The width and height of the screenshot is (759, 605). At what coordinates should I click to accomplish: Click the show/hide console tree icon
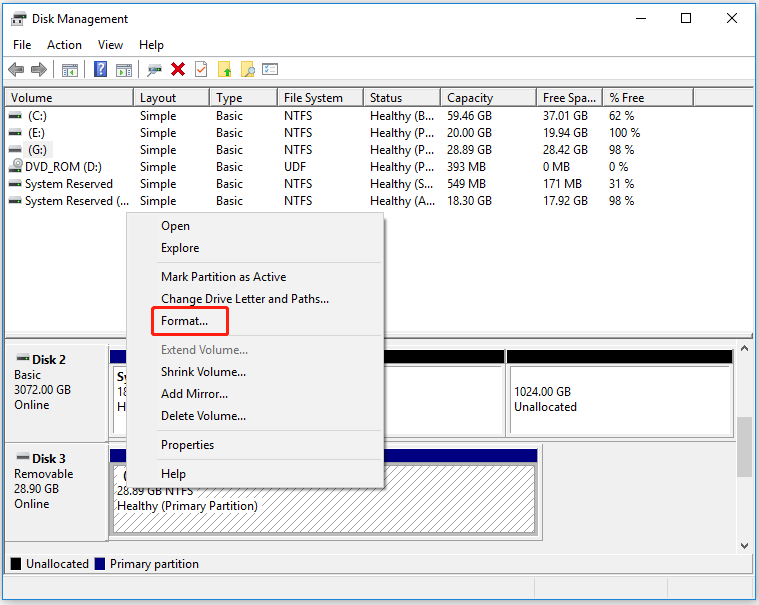pos(70,70)
